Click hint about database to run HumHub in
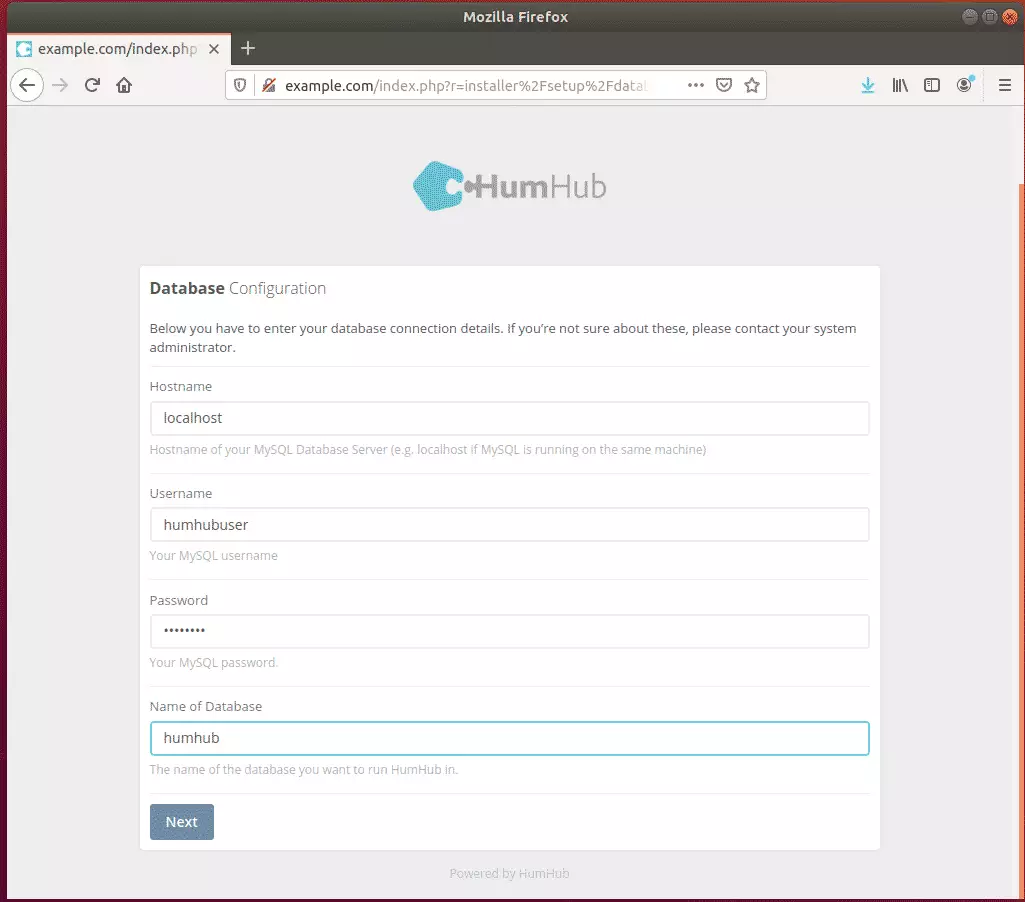 click(304, 769)
